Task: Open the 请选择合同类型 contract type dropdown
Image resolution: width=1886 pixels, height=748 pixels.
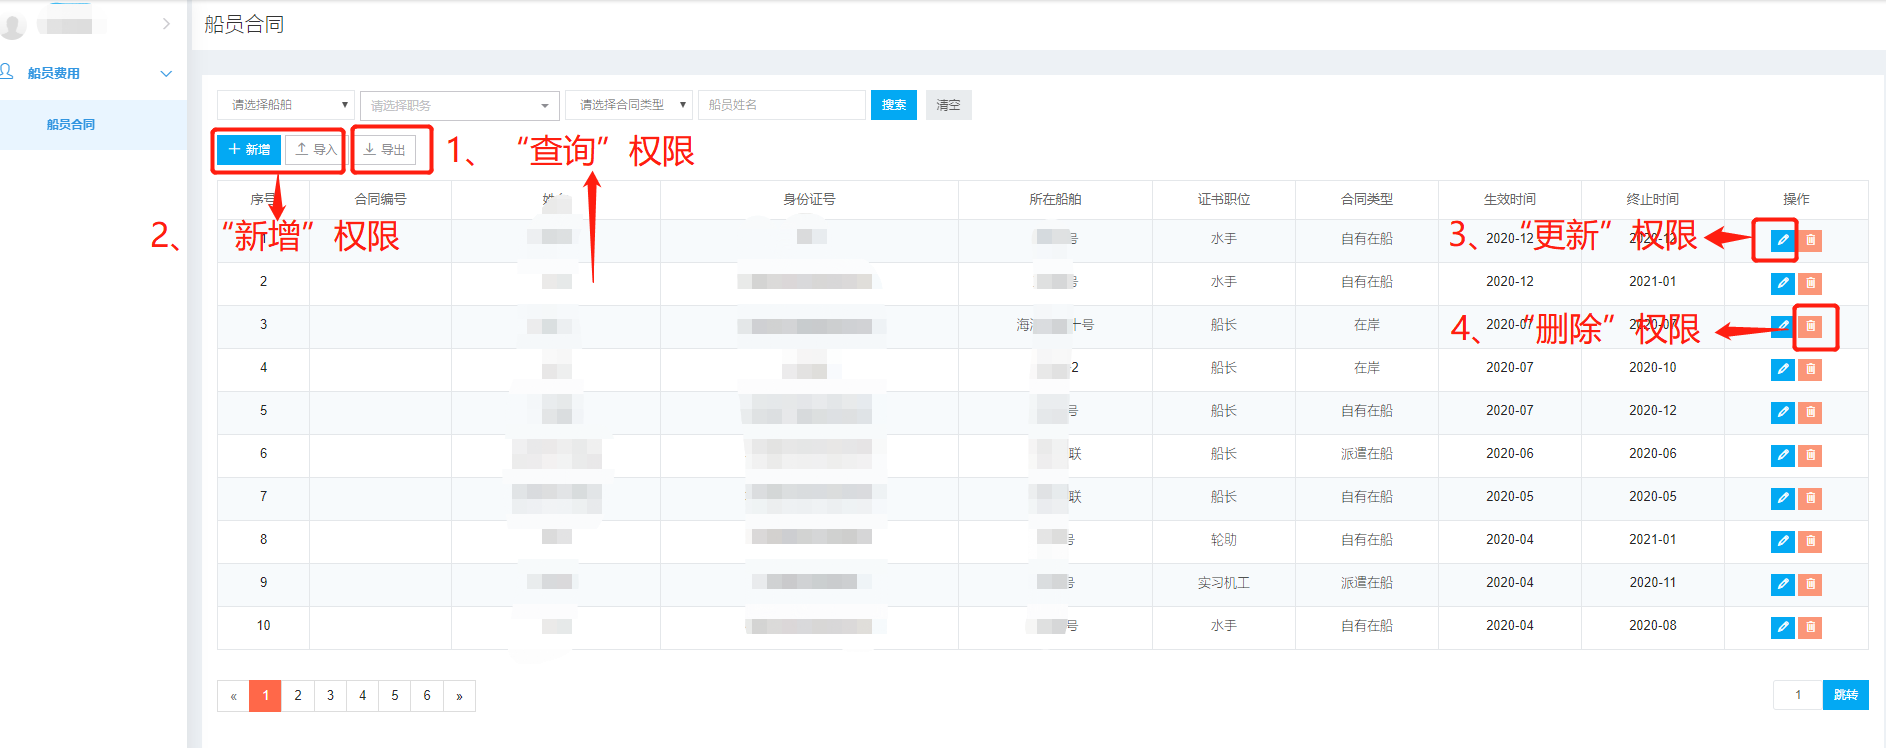Action: [628, 104]
